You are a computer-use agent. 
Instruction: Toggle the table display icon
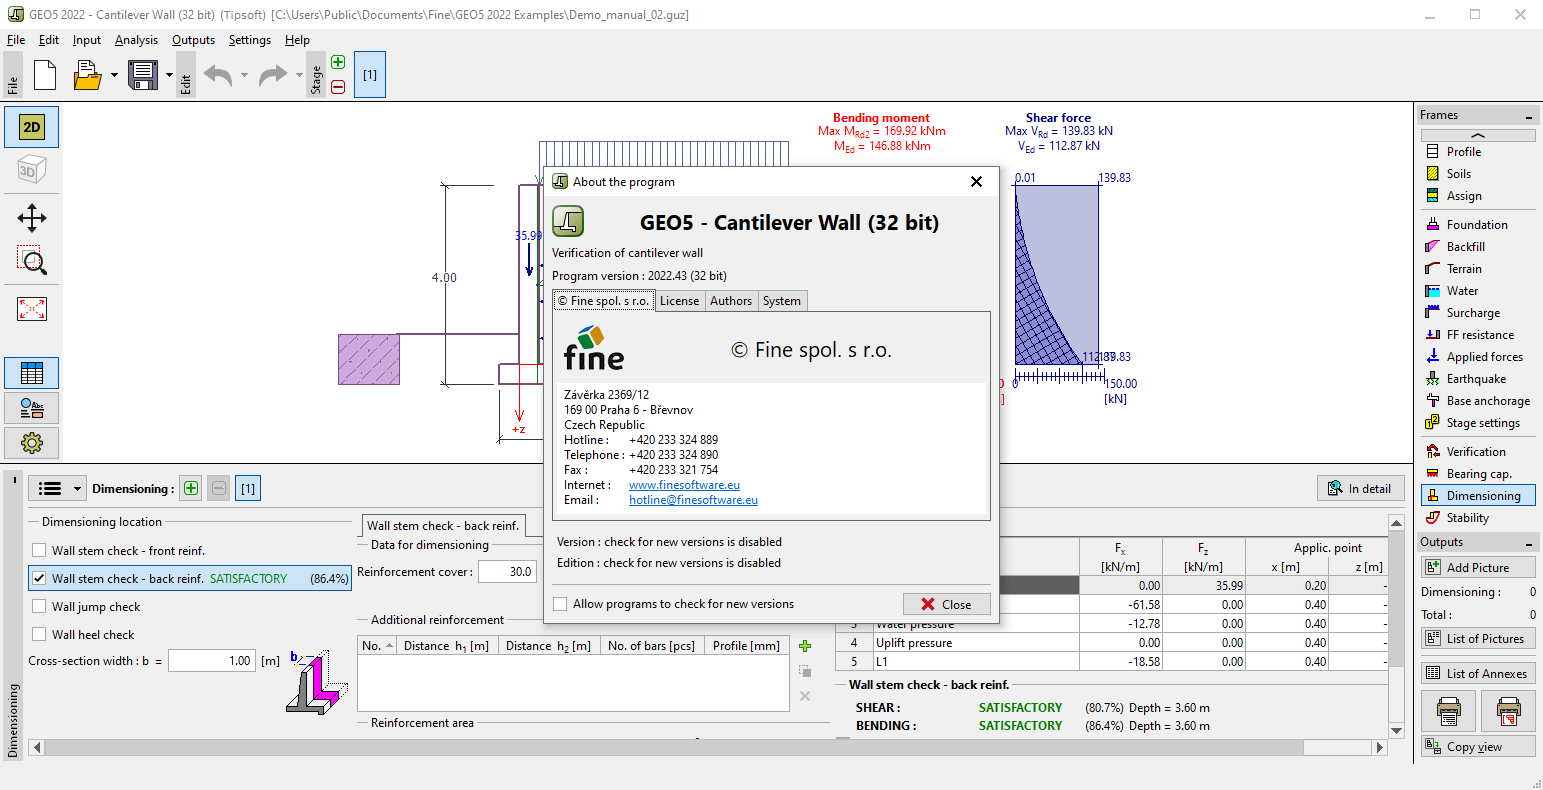click(32, 373)
